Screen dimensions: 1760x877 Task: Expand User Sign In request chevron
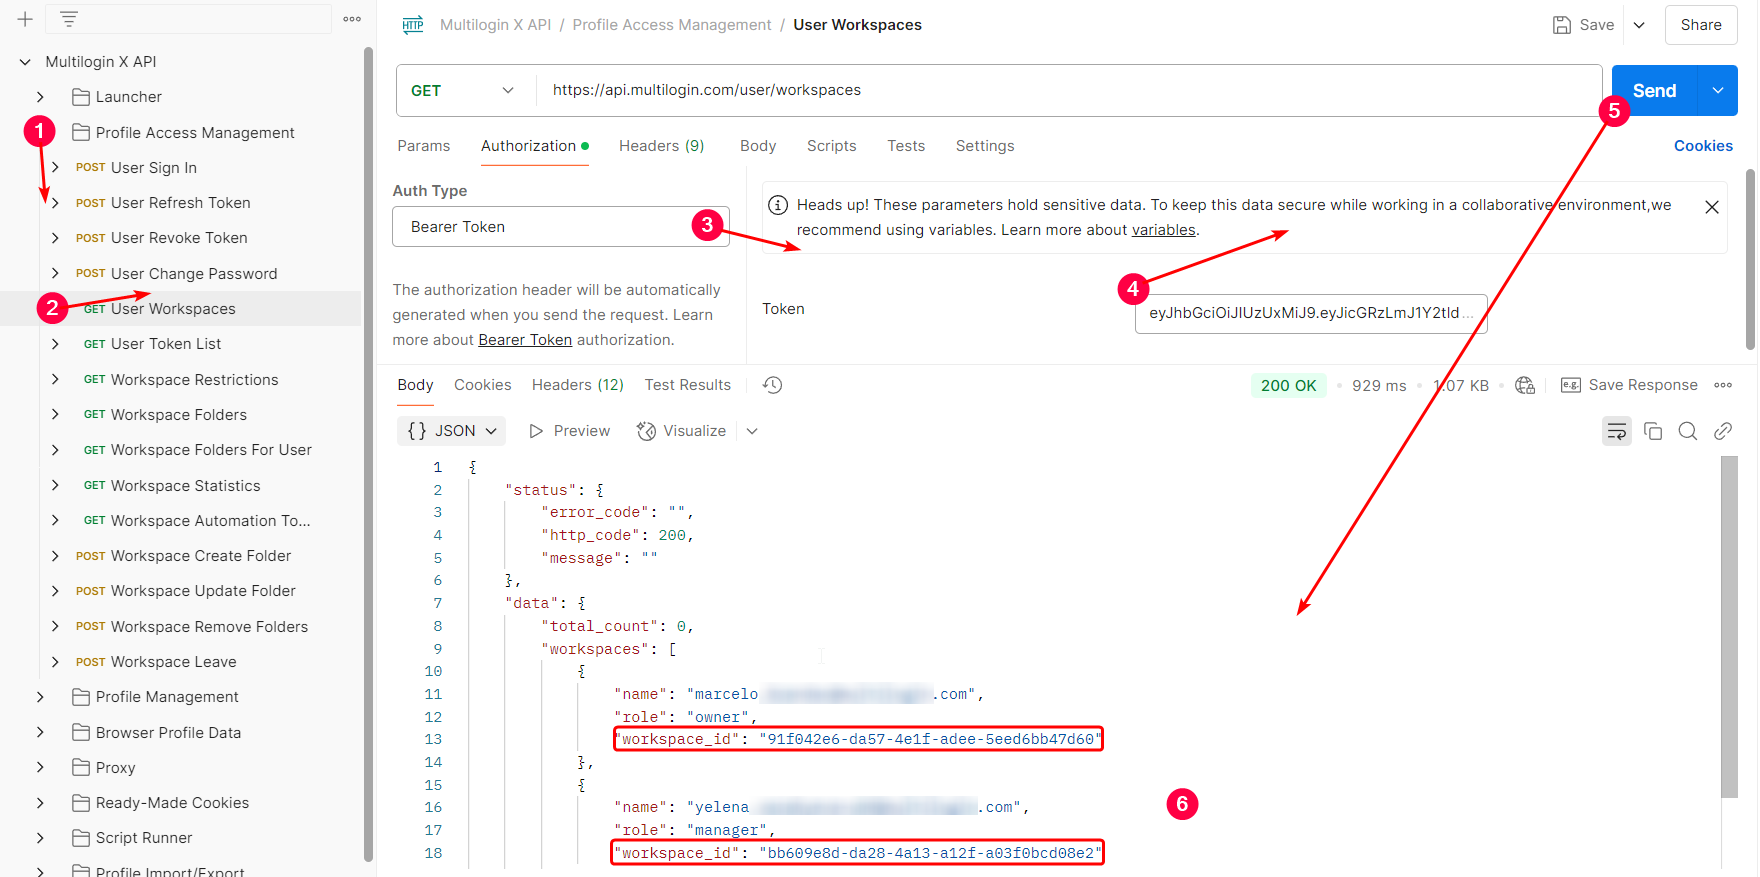point(55,168)
